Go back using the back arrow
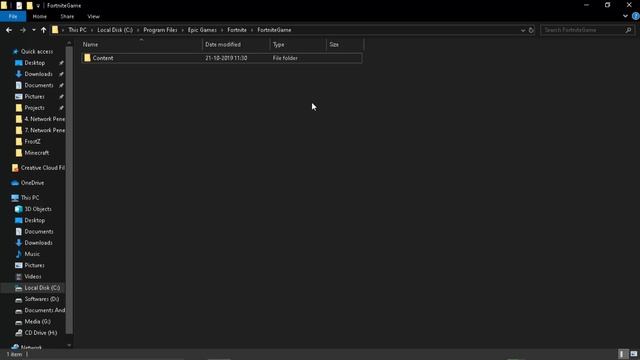This screenshot has width=640, height=360. (9, 30)
